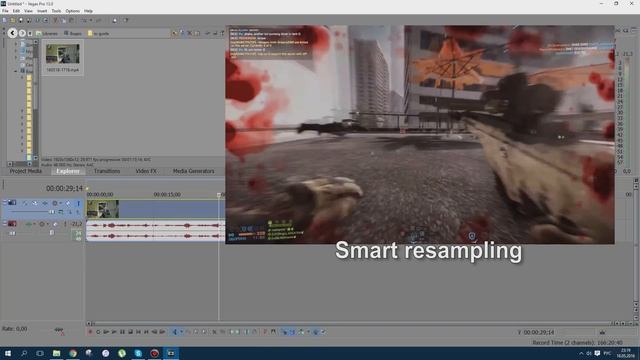This screenshot has height=360, width=640.
Task: Select the Normal Edit tool
Action: 175,332
